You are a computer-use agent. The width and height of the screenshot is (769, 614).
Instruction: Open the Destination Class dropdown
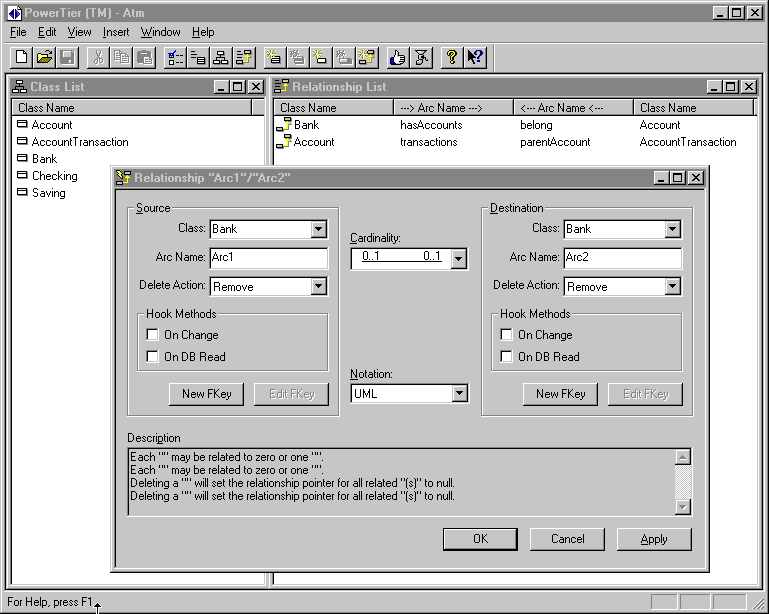coord(672,229)
